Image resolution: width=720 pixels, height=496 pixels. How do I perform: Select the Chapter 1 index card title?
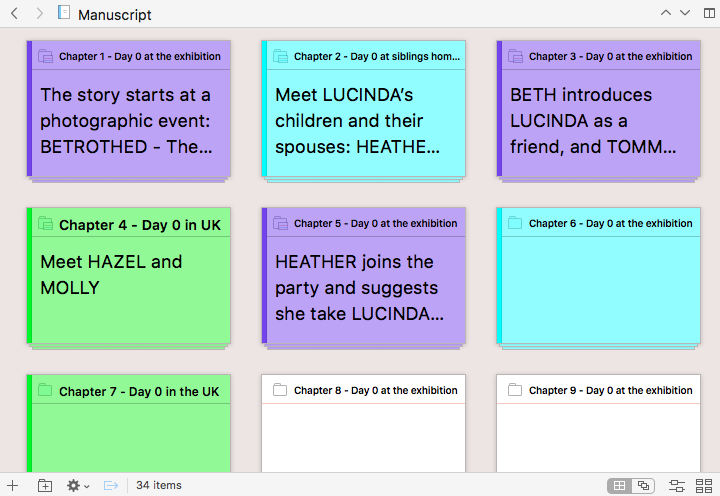pos(139,57)
